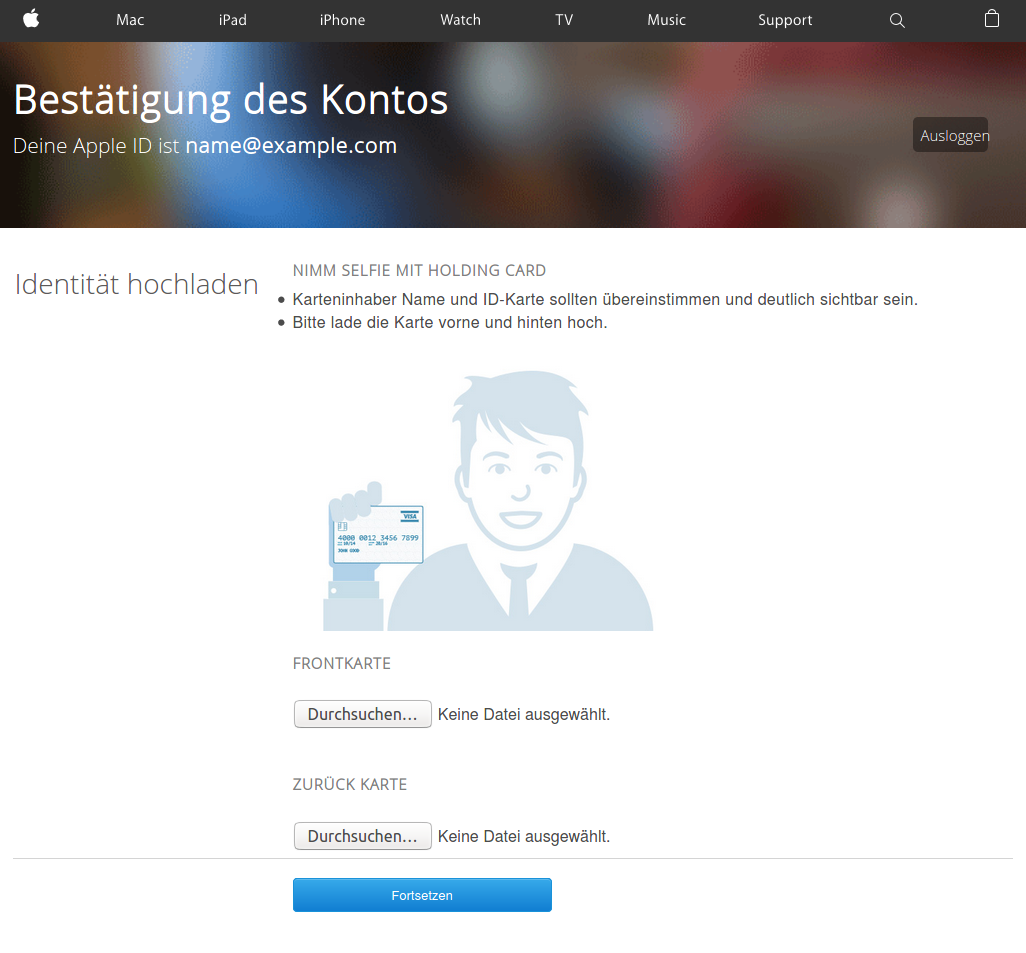Screen dimensions: 1026x953
Task: Open the Support page link
Action: pyautogui.click(x=785, y=20)
